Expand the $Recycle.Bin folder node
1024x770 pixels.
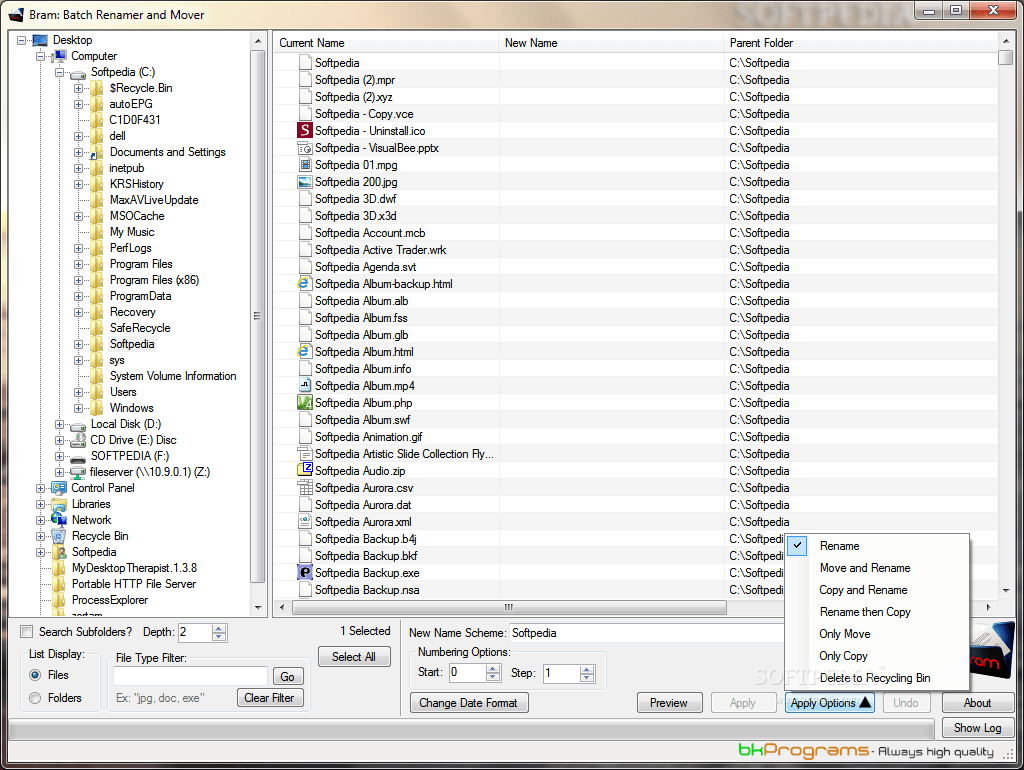(x=78, y=88)
